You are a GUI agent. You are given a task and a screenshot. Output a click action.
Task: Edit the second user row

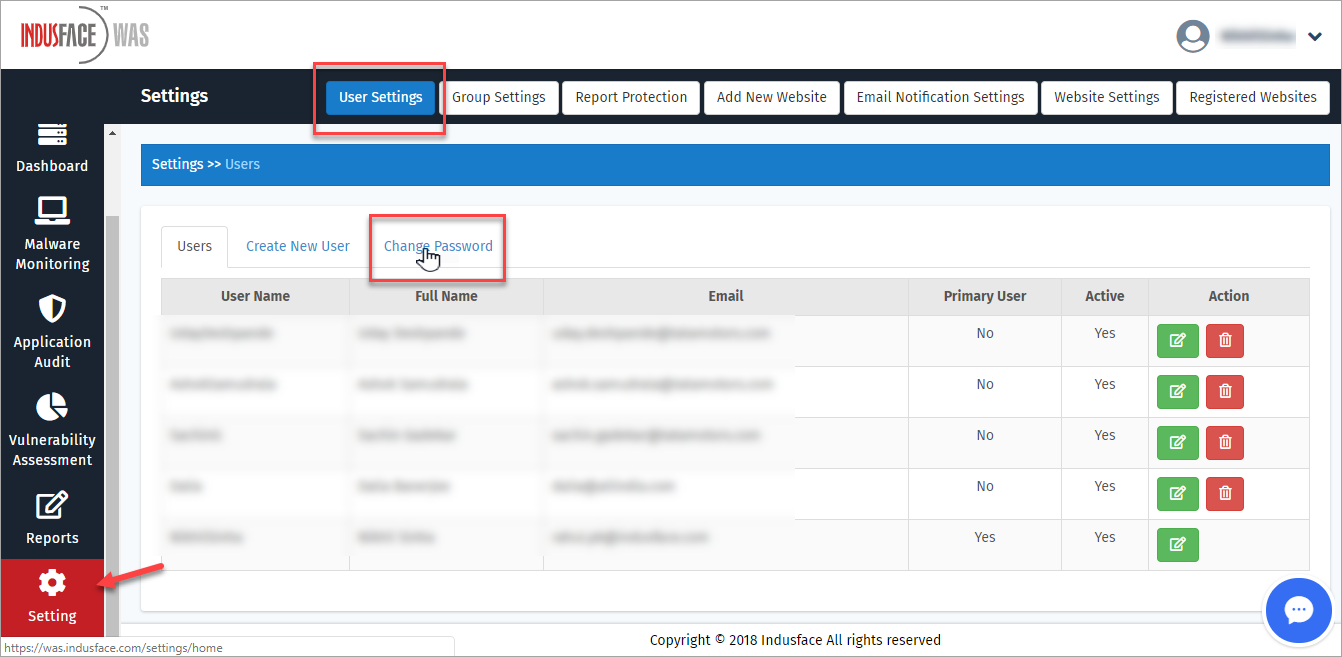coord(1177,391)
